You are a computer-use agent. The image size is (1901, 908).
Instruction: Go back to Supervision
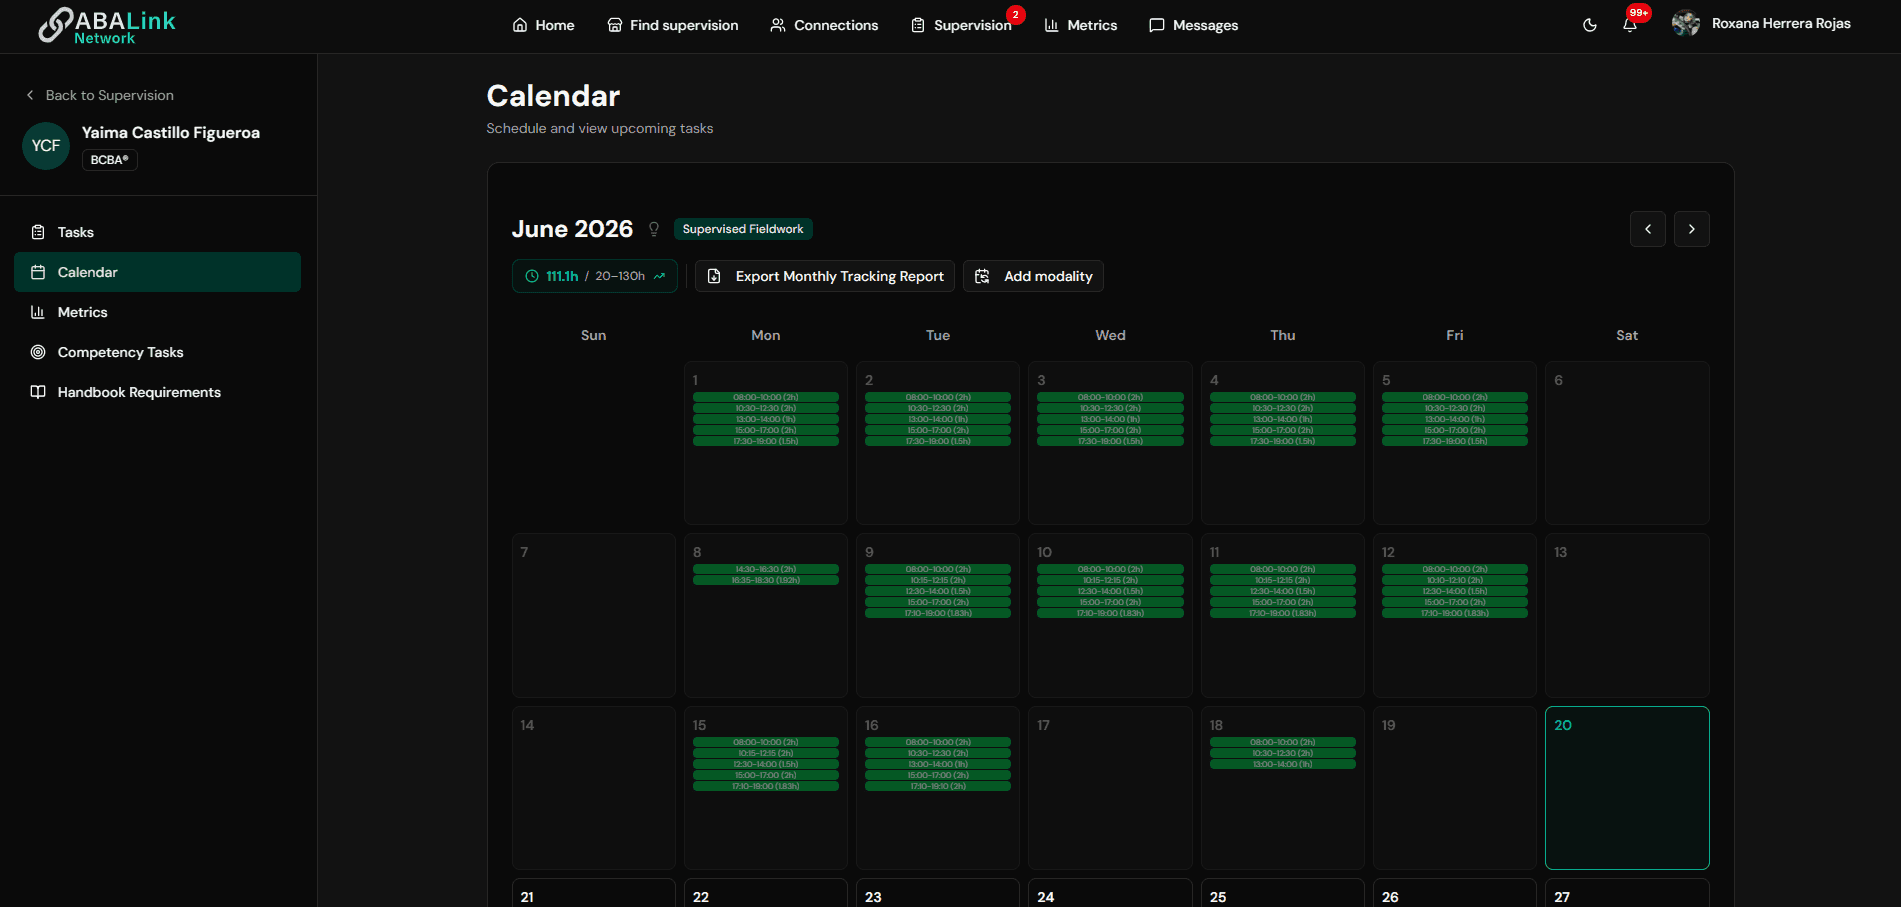(x=100, y=95)
